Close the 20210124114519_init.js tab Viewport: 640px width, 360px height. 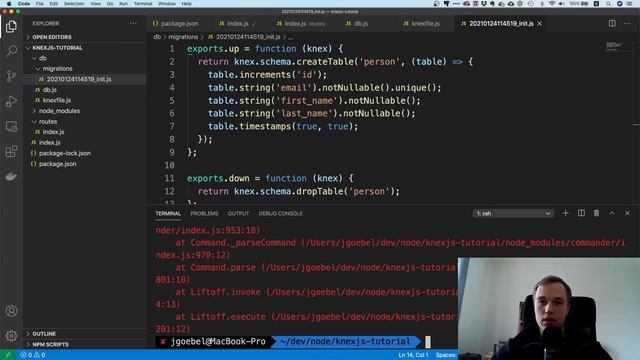540,24
